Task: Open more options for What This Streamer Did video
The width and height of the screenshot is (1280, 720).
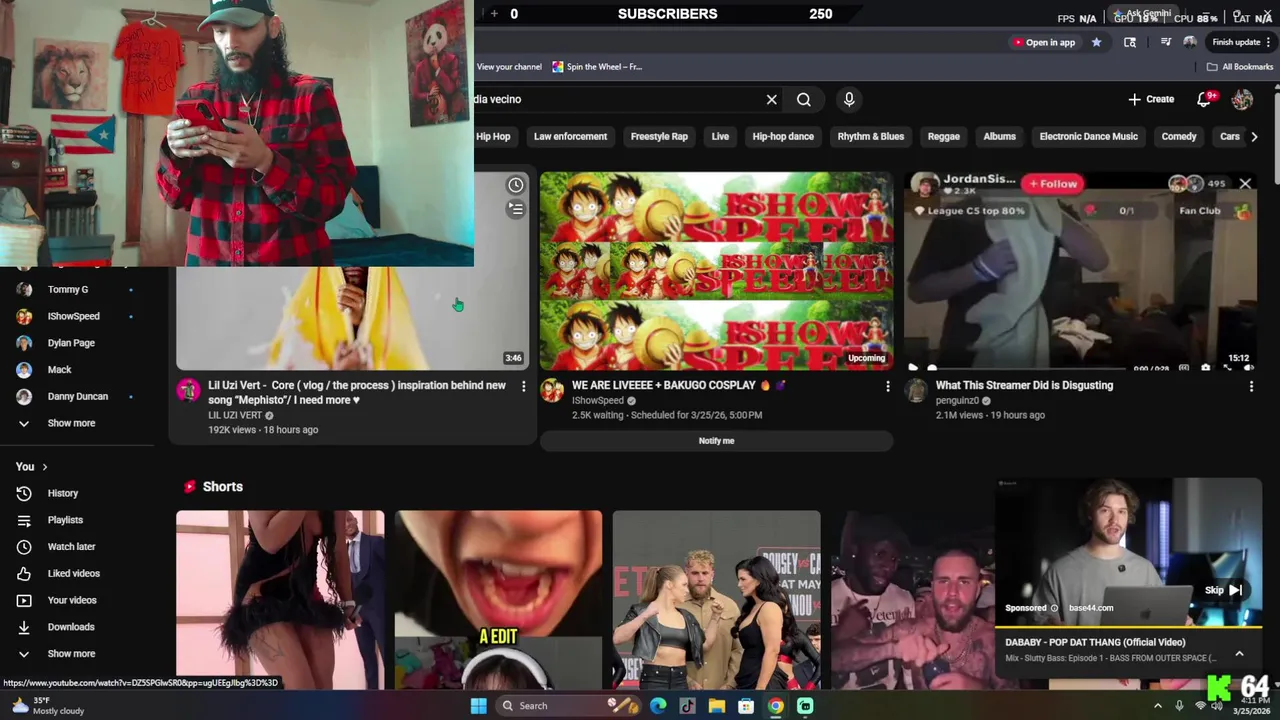Action: pos(1251,386)
